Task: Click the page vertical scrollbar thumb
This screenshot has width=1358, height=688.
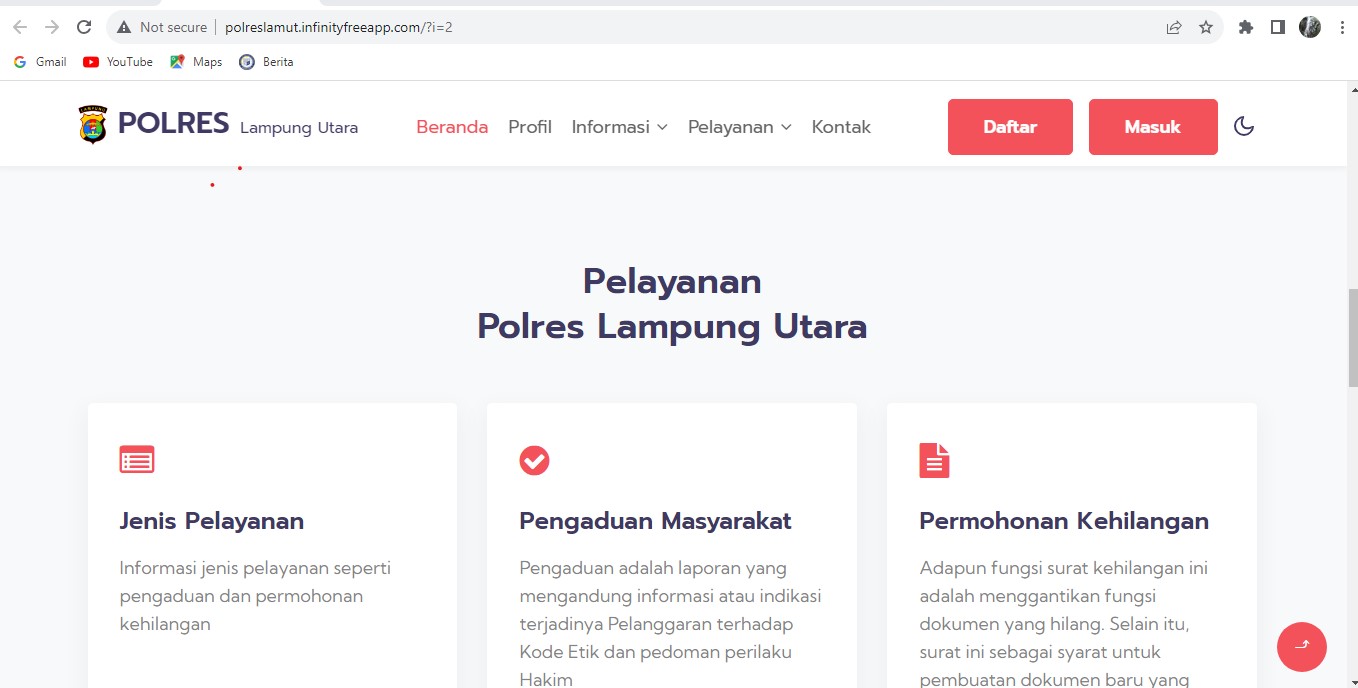Action: click(1352, 340)
